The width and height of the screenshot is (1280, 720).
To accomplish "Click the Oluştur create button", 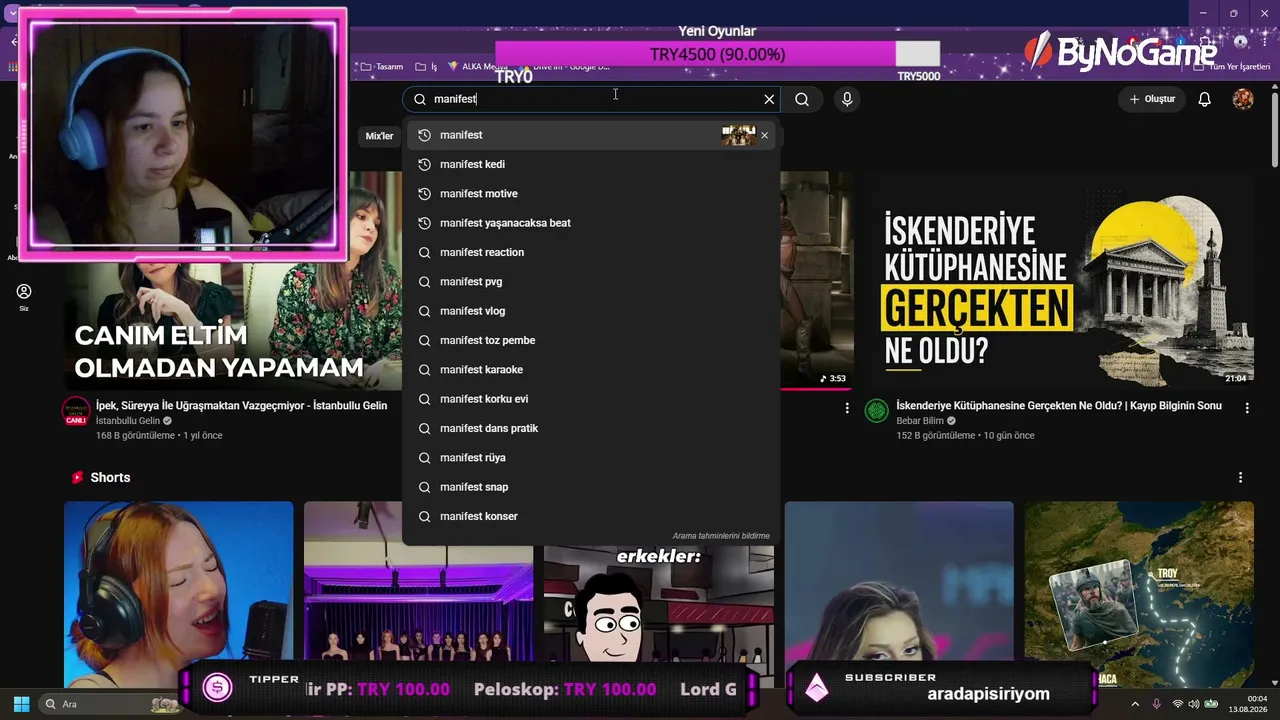I will pyautogui.click(x=1152, y=99).
